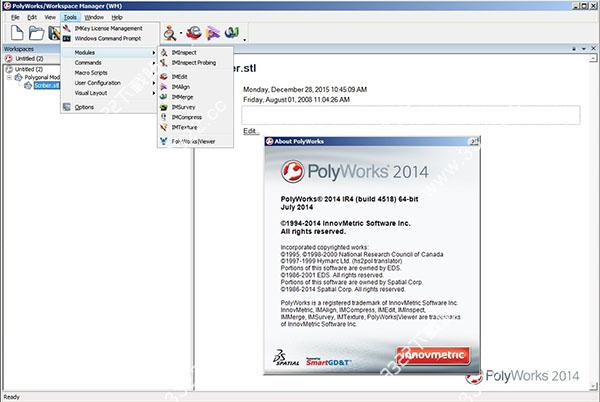Viewport: 600px width, 402px height.
Task: Collapse the Polygonal Models tree node
Action: pyautogui.click(x=9, y=77)
